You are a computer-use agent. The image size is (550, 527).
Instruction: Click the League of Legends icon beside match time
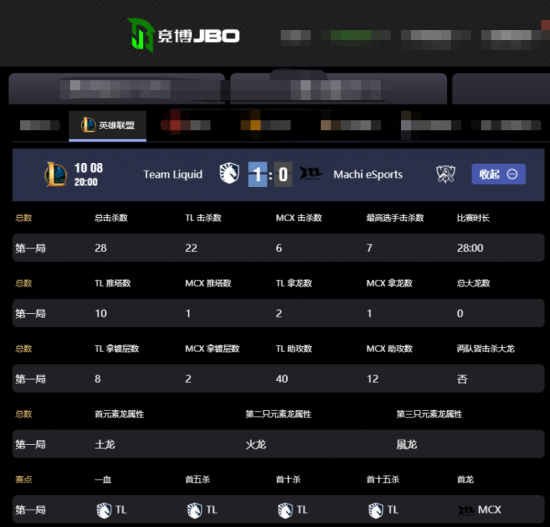56,174
